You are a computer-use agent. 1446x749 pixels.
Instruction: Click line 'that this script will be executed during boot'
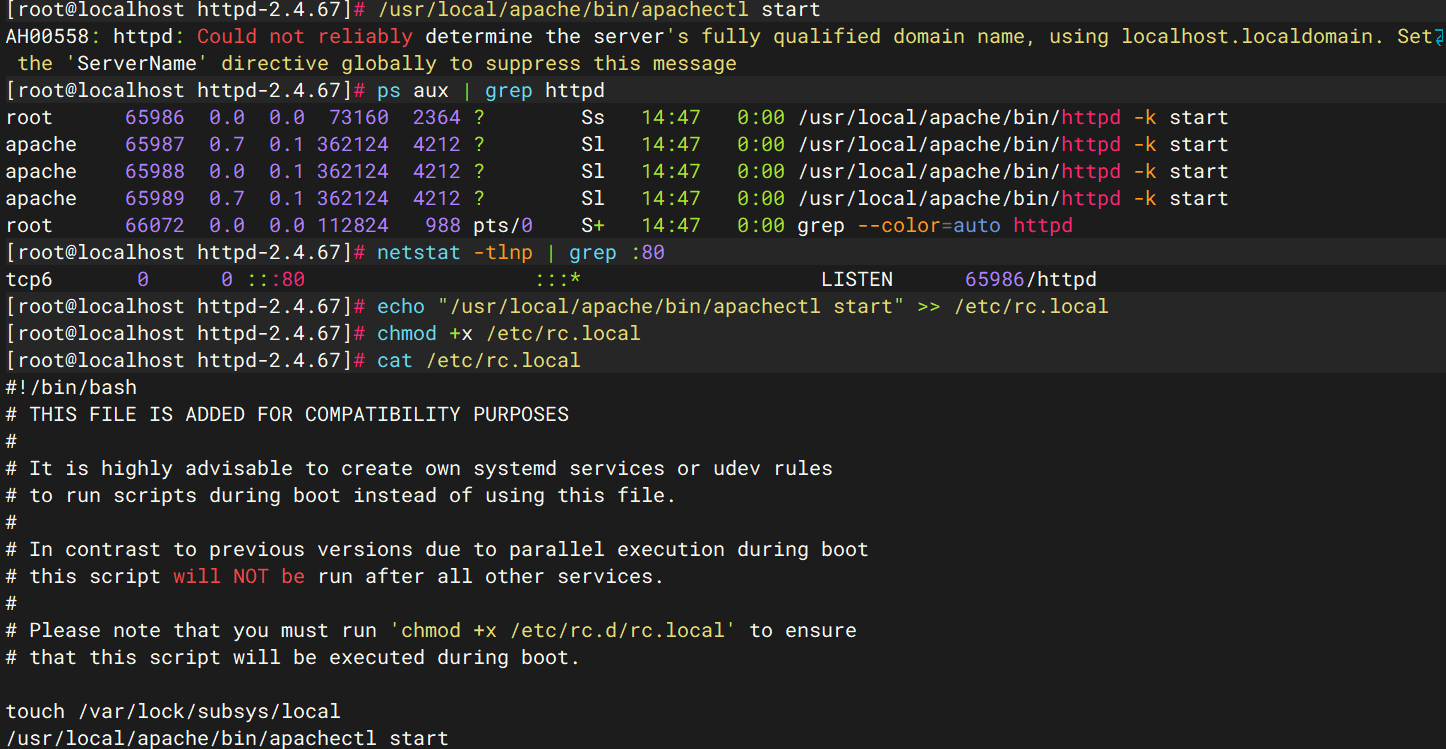(293, 658)
